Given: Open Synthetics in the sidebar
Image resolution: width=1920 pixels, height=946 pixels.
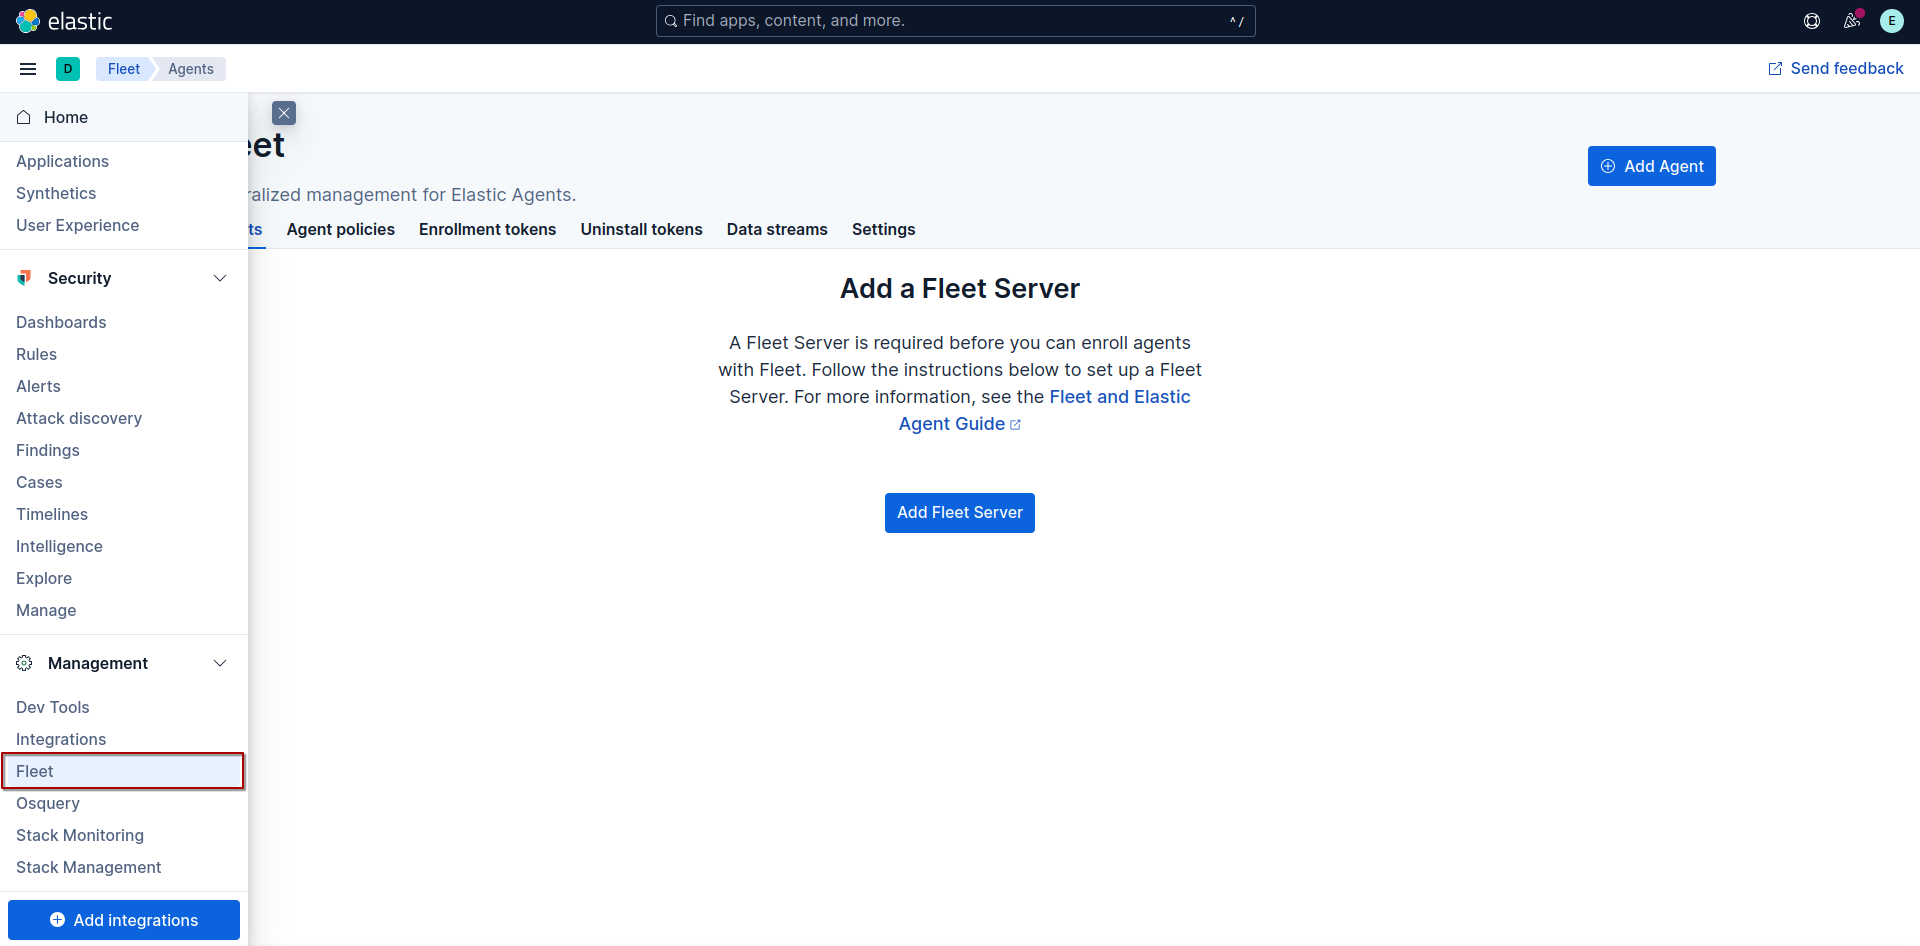Looking at the screenshot, I should tap(56, 193).
